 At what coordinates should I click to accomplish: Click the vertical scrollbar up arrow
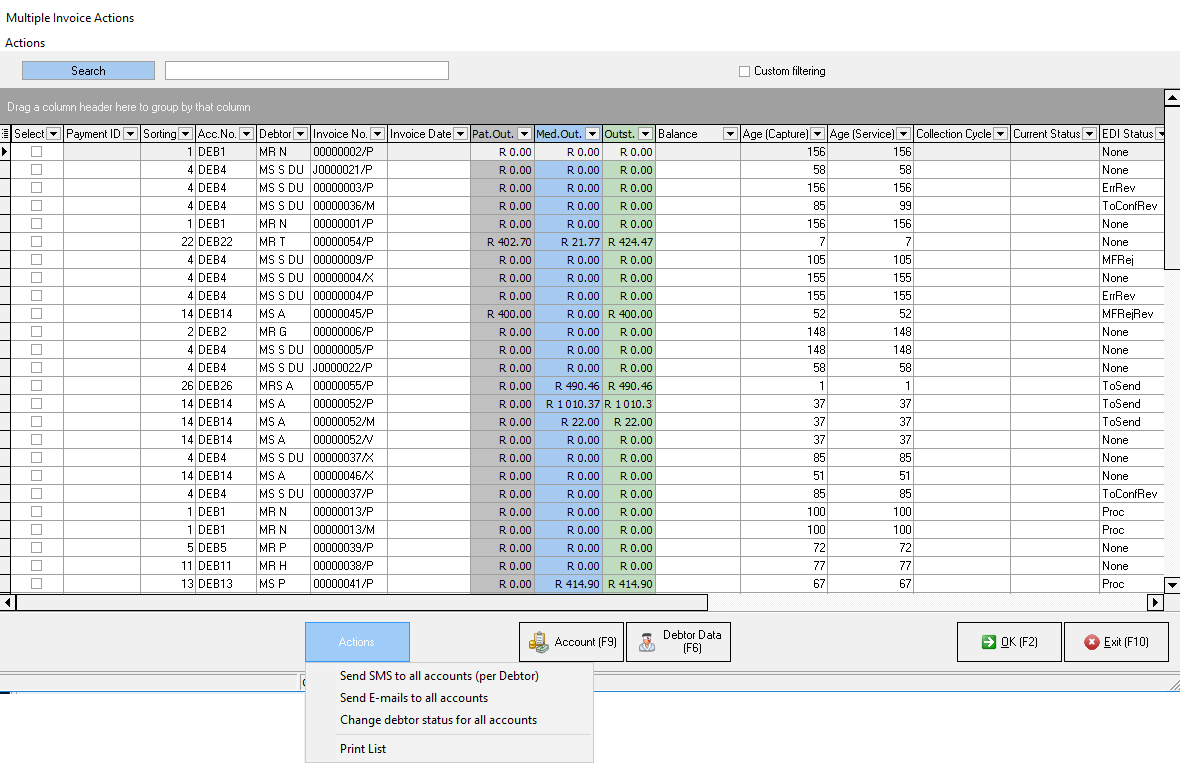click(1172, 97)
